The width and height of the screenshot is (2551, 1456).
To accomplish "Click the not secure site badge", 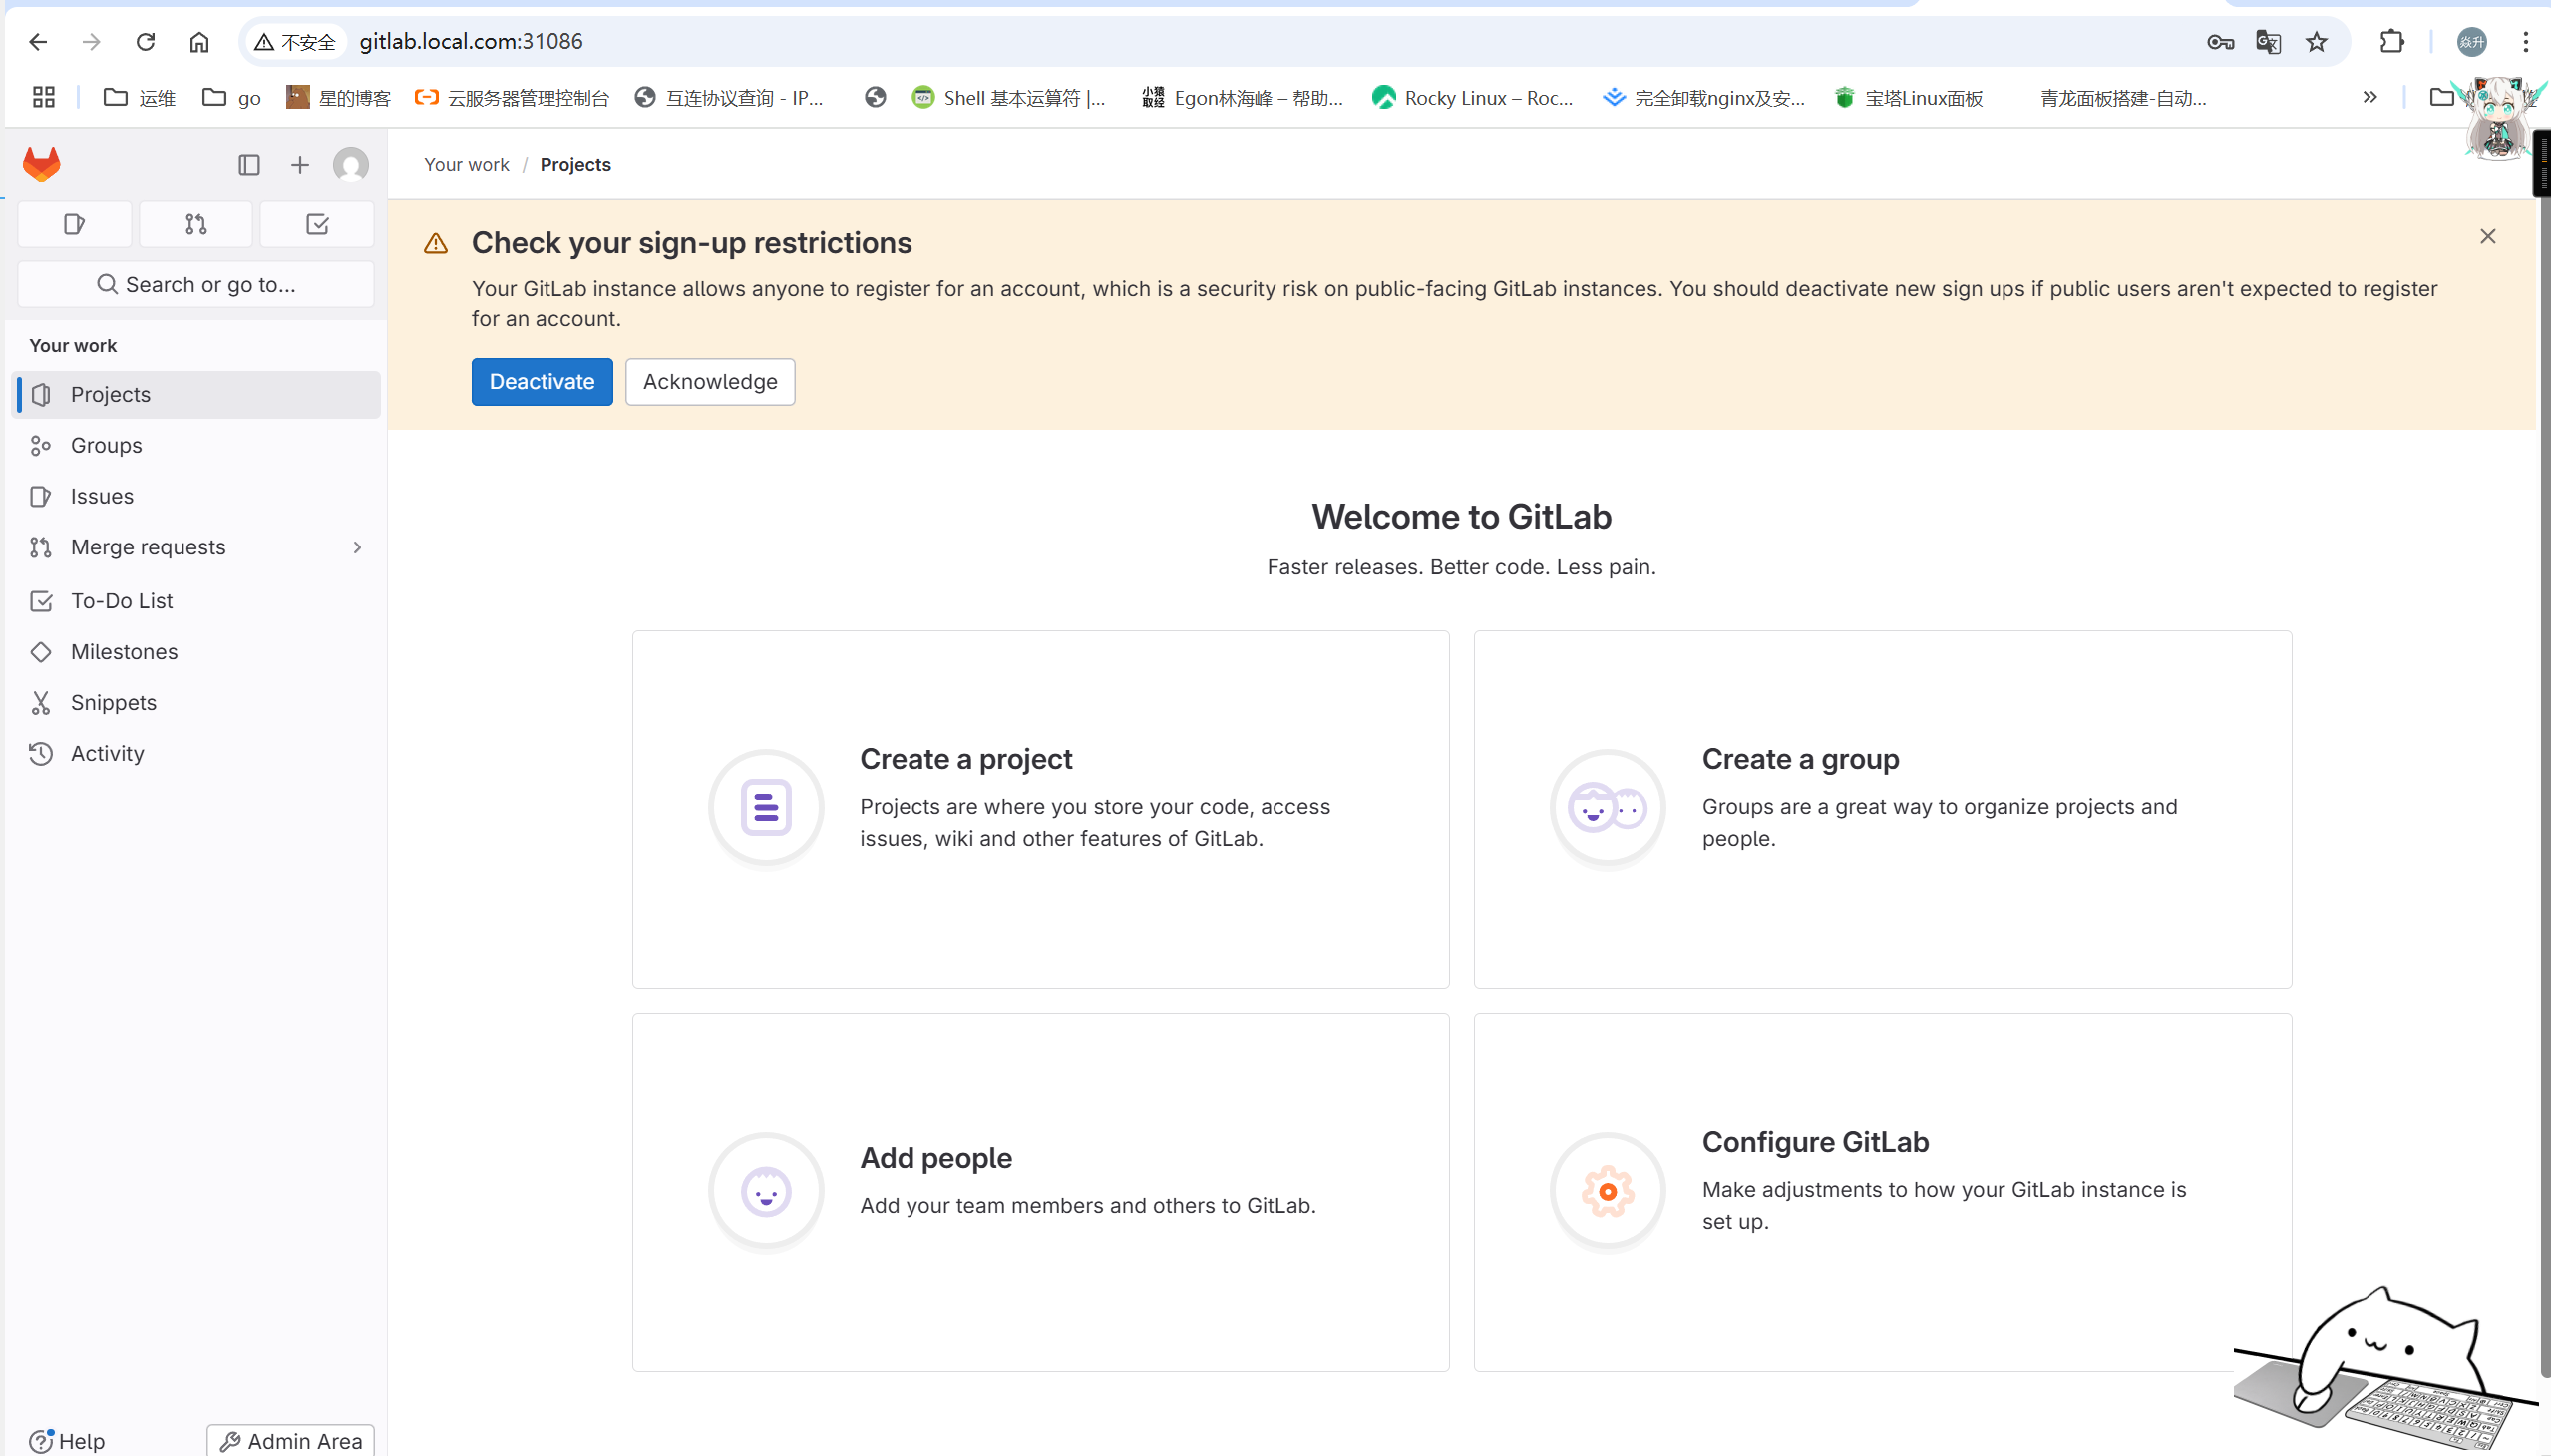I will pos(295,42).
